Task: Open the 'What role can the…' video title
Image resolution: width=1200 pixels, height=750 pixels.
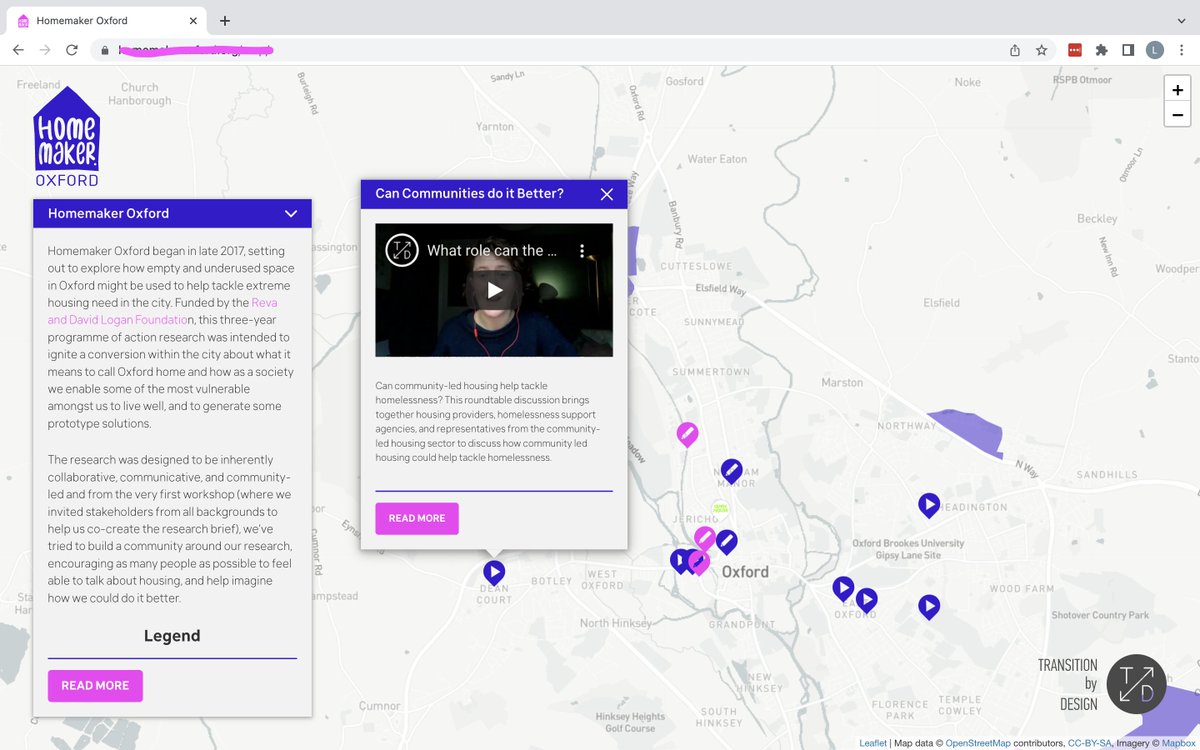Action: [492, 251]
